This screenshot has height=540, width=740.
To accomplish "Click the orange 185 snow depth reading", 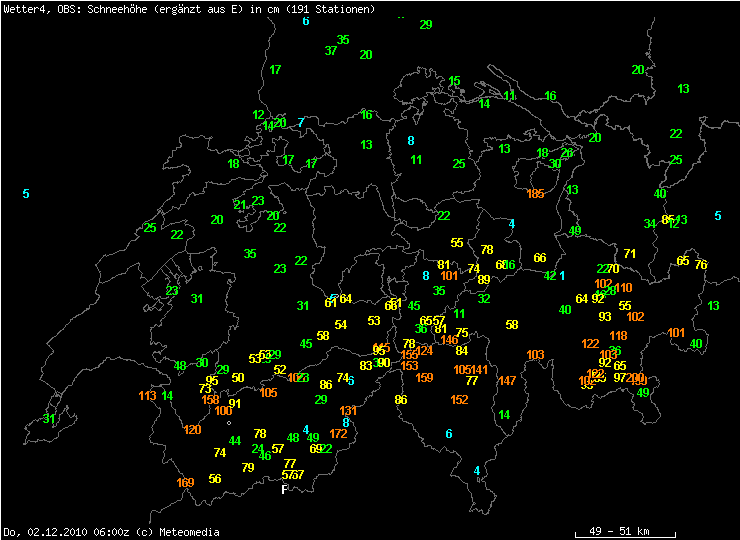I will 535,194.
